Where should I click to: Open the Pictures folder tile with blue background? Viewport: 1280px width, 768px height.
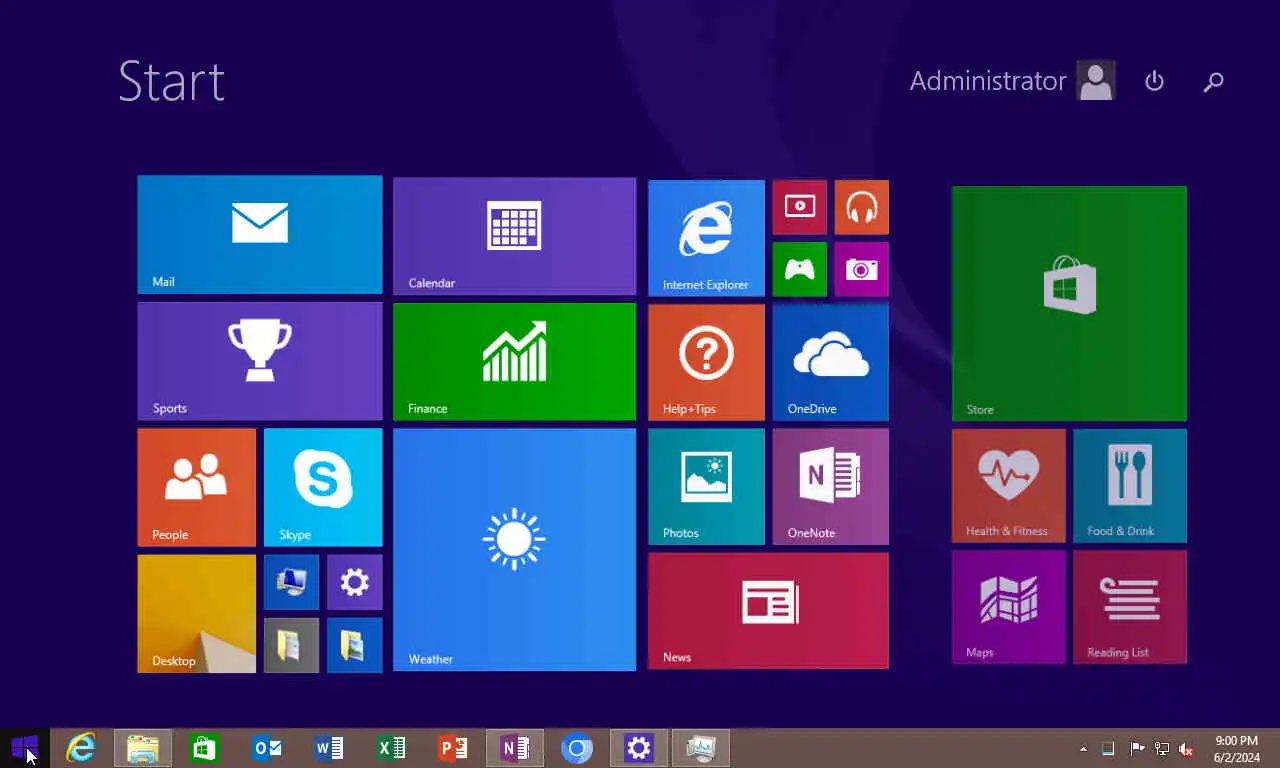point(355,645)
